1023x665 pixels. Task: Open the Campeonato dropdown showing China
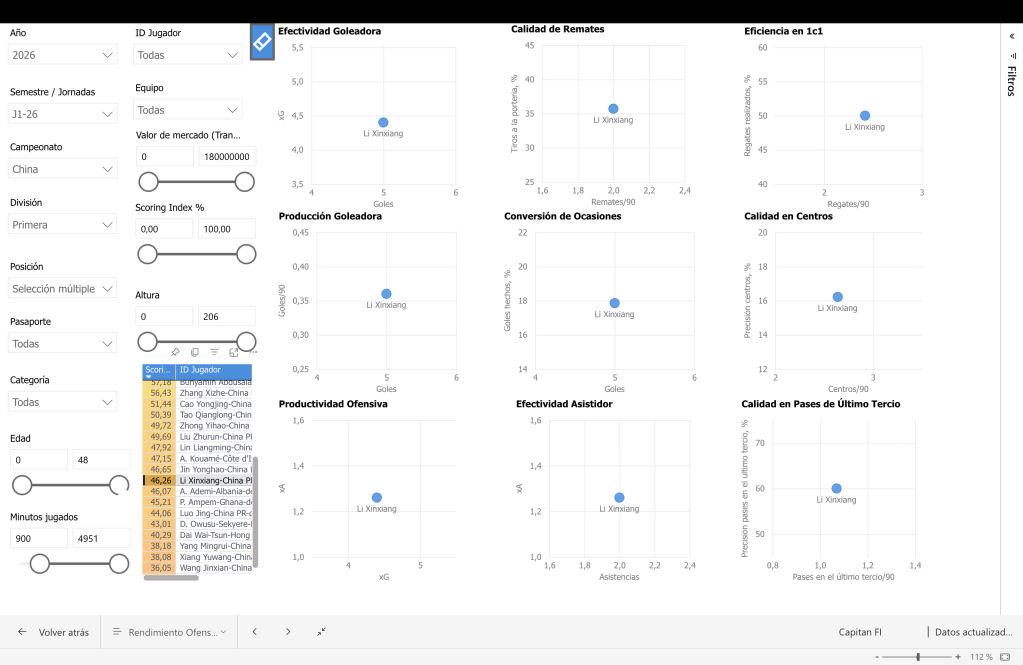pyautogui.click(x=63, y=169)
